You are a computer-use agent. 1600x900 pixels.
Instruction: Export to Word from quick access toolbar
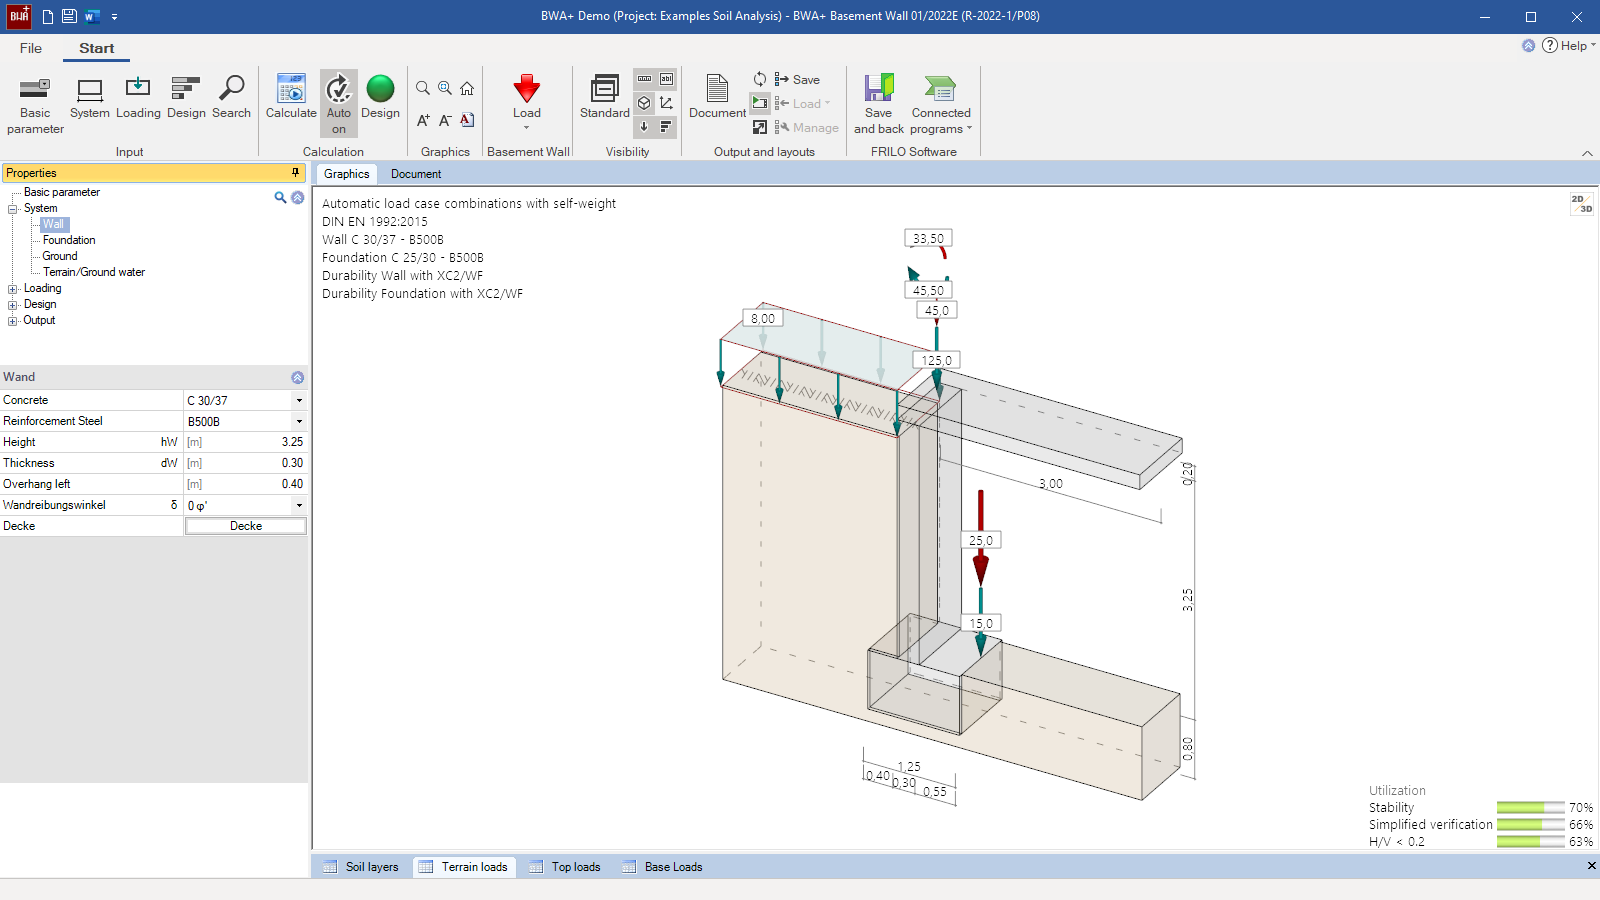coord(92,16)
